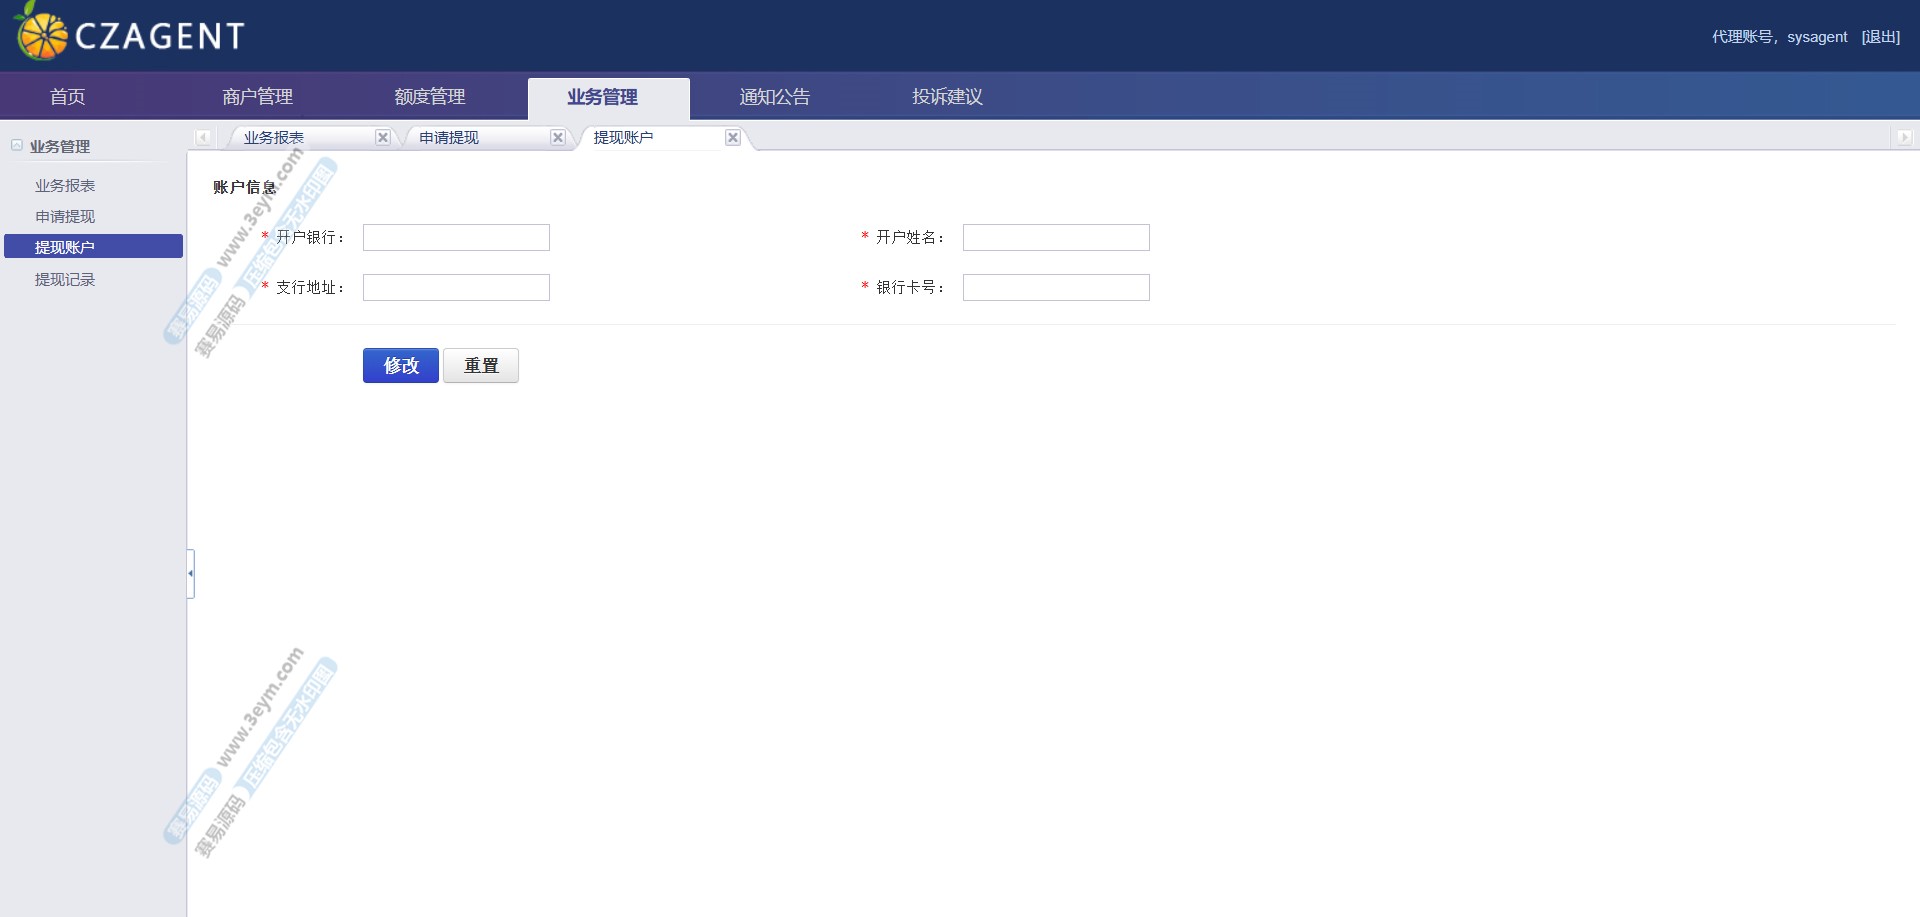The width and height of the screenshot is (1920, 917).
Task: Select 提现记录 in the sidebar
Action: point(65,280)
